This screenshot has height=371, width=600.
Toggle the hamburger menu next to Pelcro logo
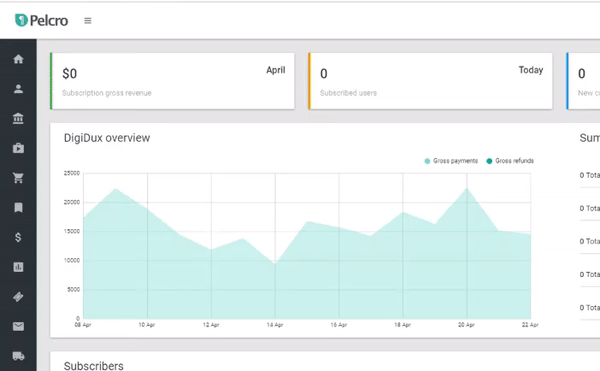point(88,21)
